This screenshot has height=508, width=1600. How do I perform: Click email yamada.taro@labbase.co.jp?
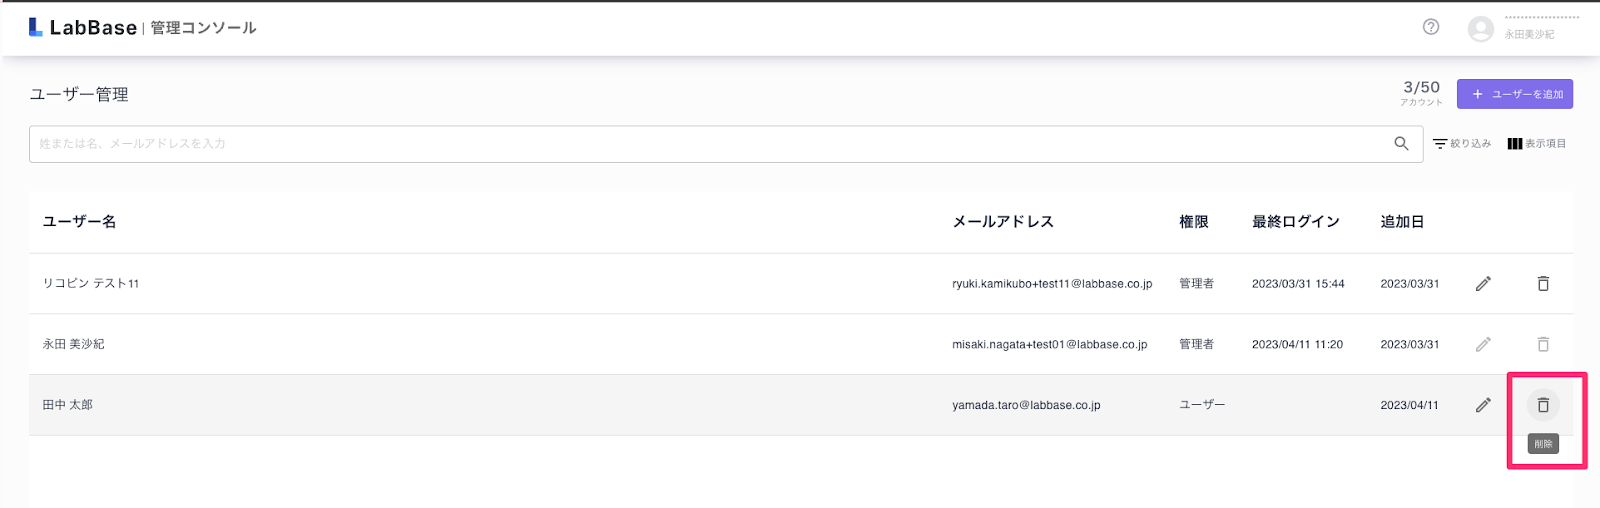[1026, 405]
